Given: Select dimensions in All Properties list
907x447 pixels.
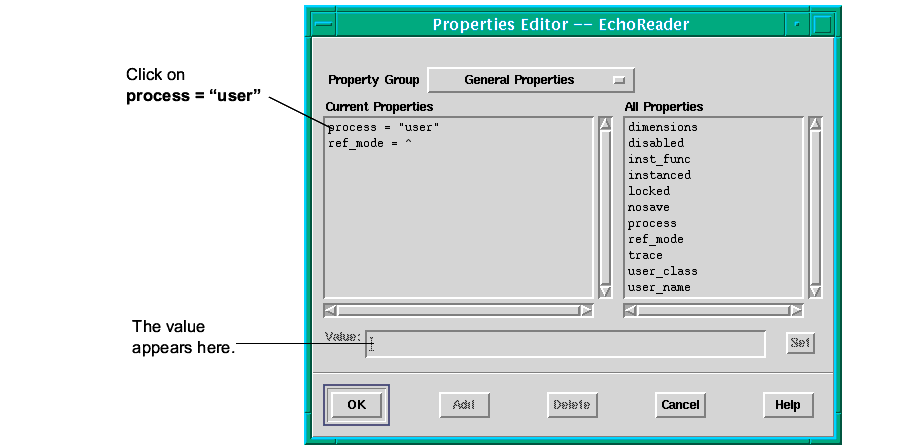Looking at the screenshot, I should click(662, 128).
